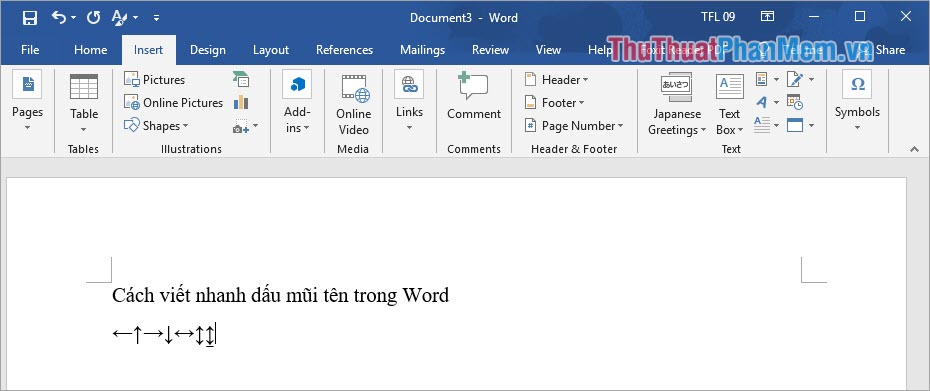Open Japanese Greetings menu
Screen dimensions: 930x391
[x=676, y=104]
